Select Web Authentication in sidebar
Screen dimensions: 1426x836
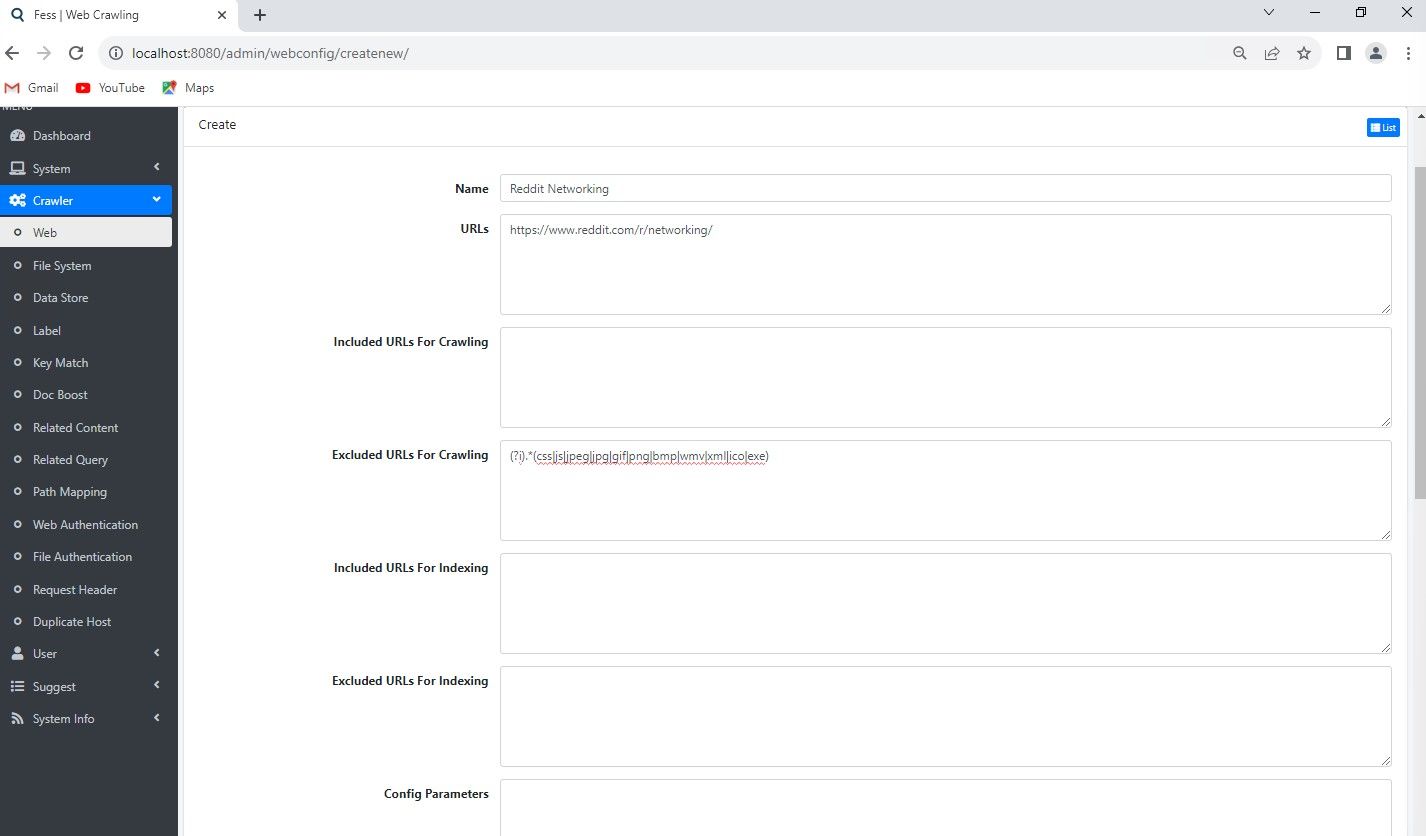click(85, 525)
